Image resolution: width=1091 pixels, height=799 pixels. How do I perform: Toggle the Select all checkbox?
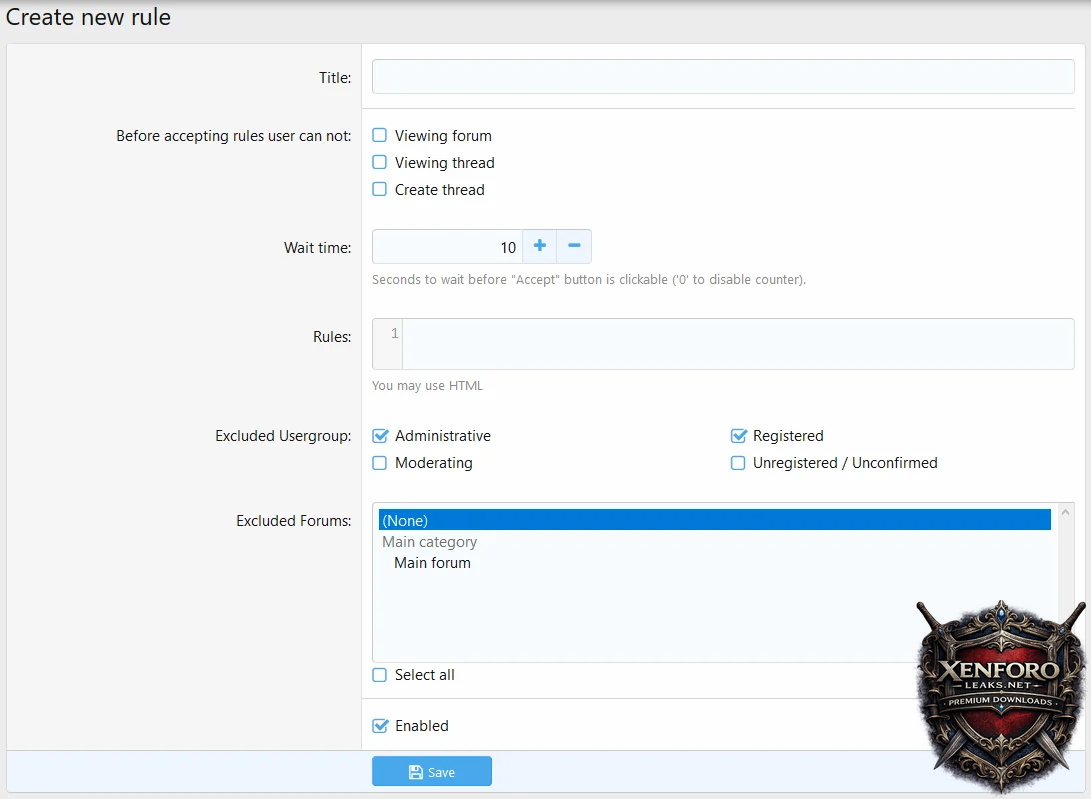pos(380,675)
